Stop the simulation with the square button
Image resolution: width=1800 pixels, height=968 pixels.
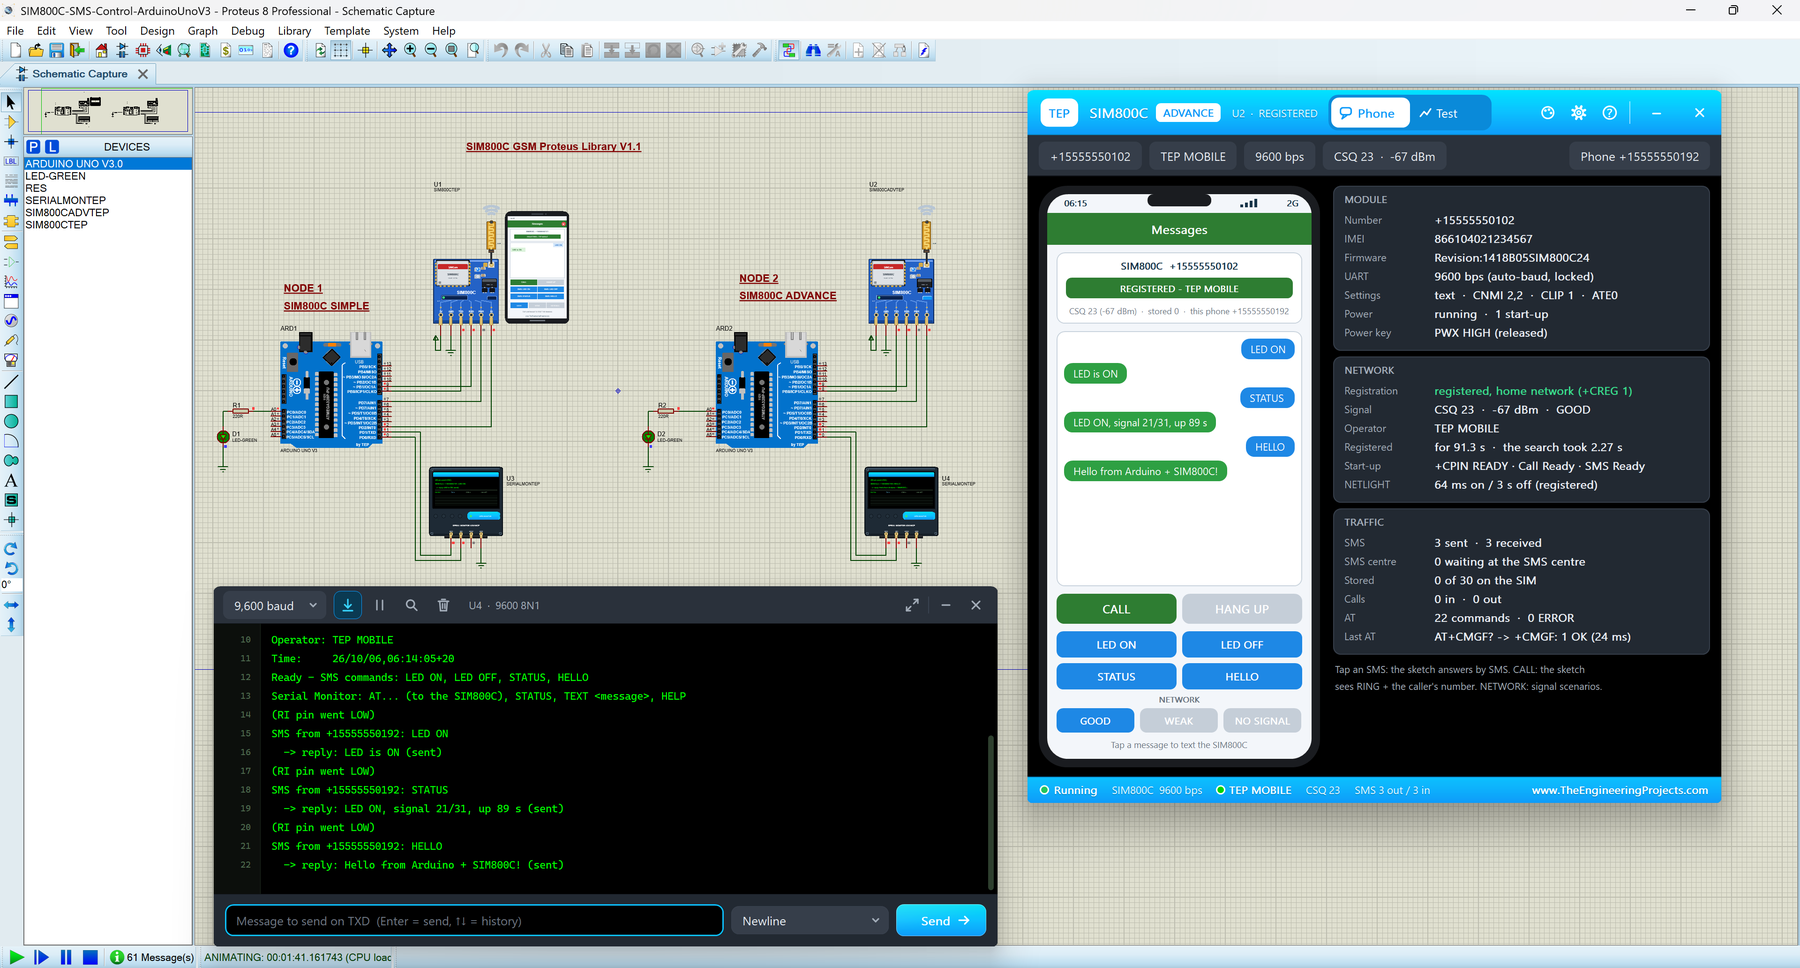click(x=90, y=957)
